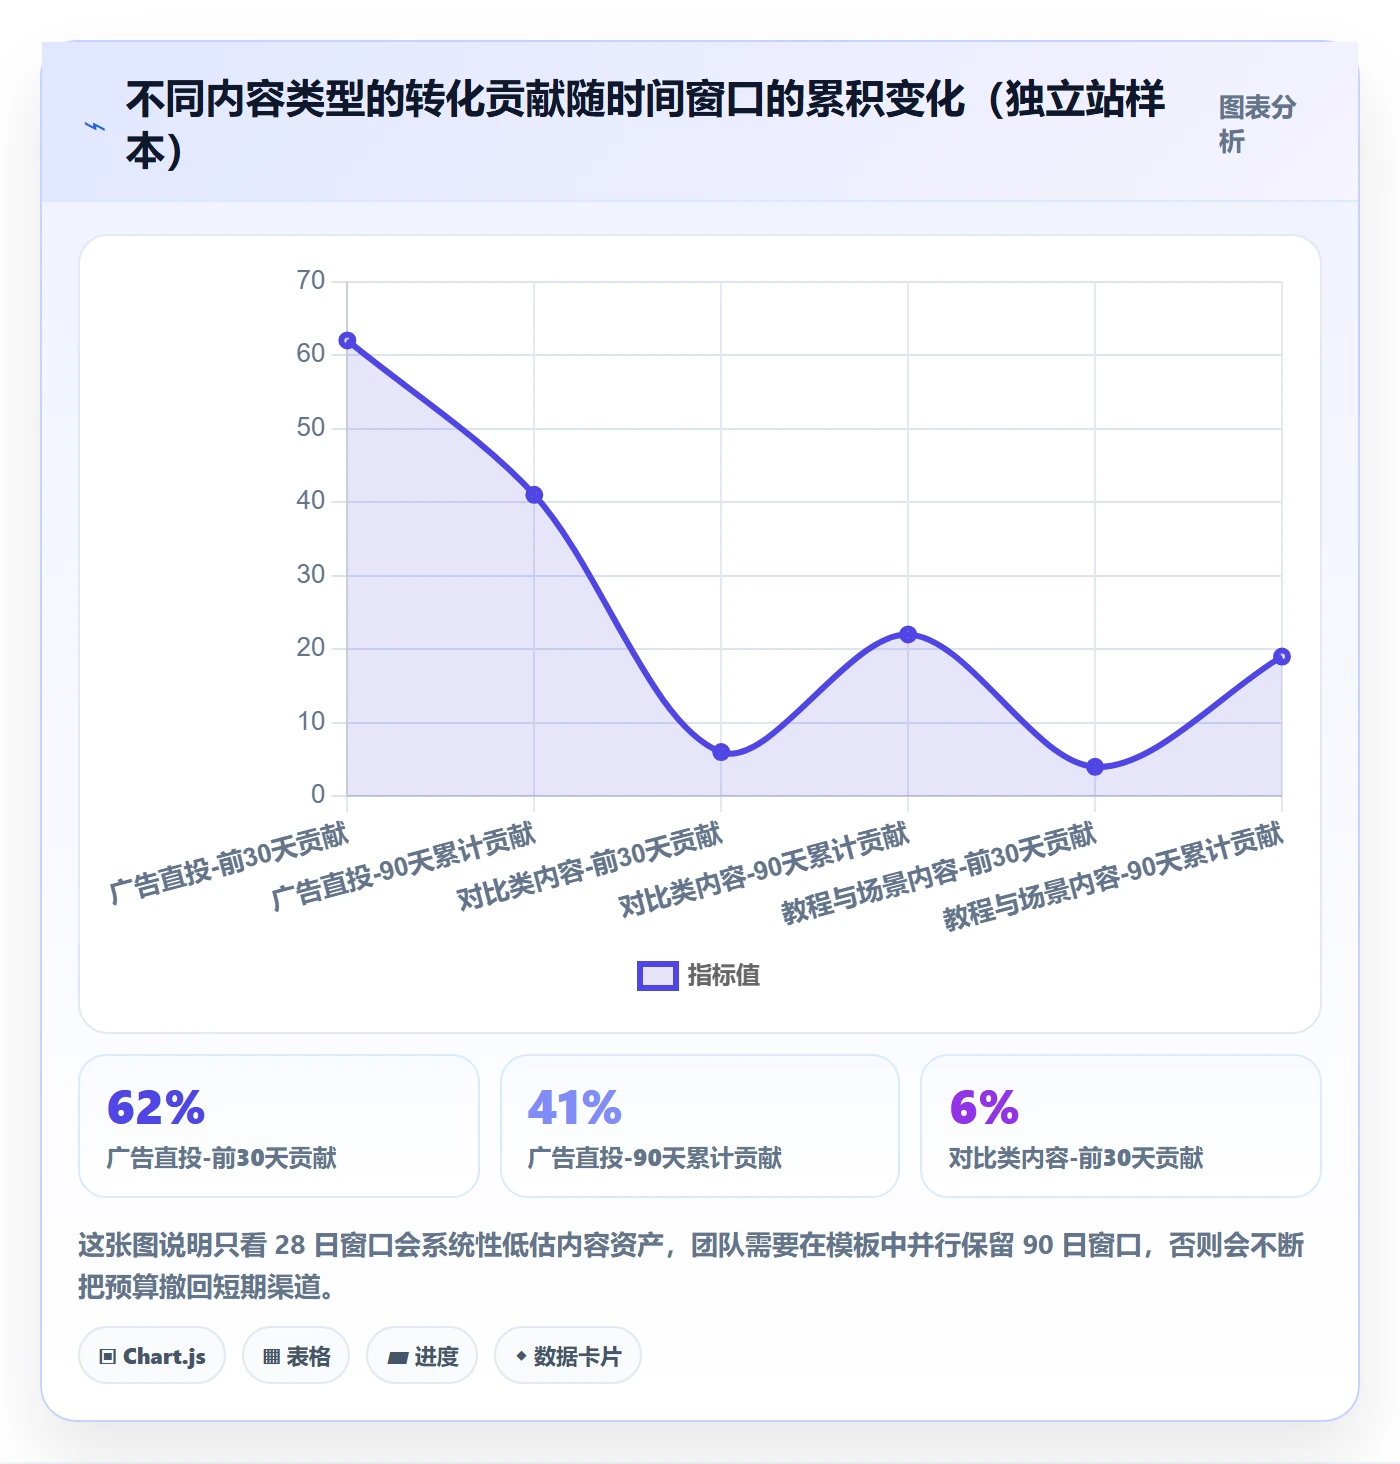The width and height of the screenshot is (1400, 1464).
Task: Toggle the 指标值 legend color box
Action: coord(658,976)
